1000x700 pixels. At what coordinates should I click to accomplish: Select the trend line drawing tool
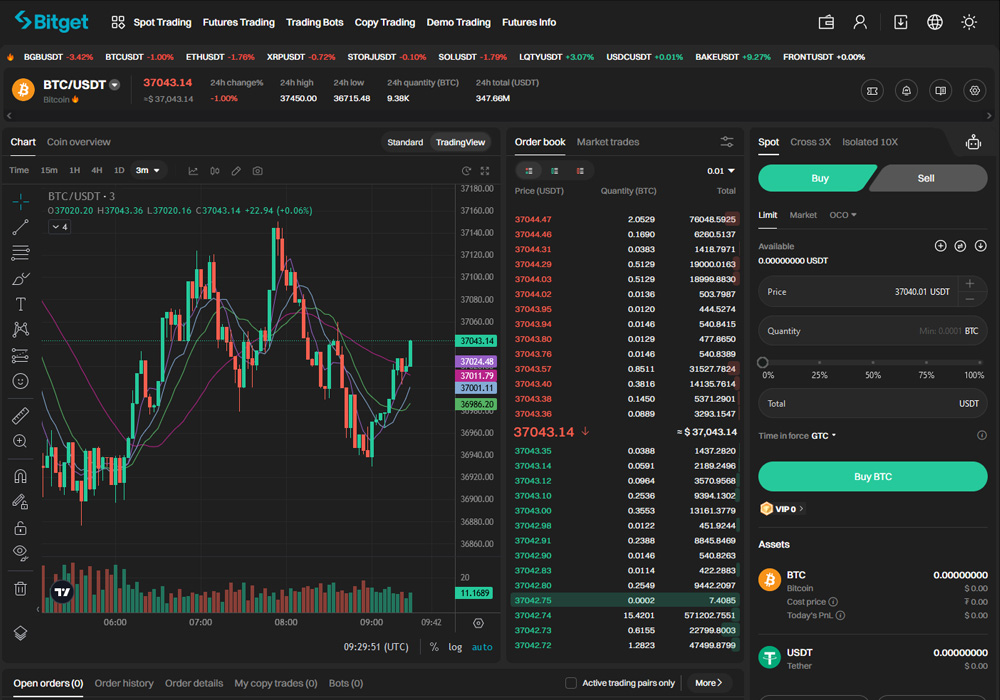coord(20,227)
